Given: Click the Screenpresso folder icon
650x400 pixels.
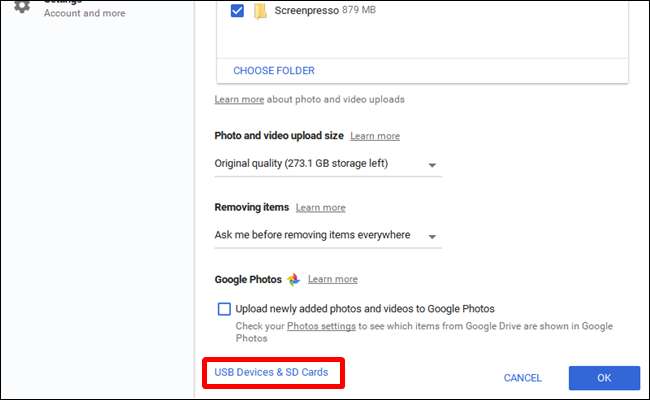Looking at the screenshot, I should pyautogui.click(x=260, y=11).
